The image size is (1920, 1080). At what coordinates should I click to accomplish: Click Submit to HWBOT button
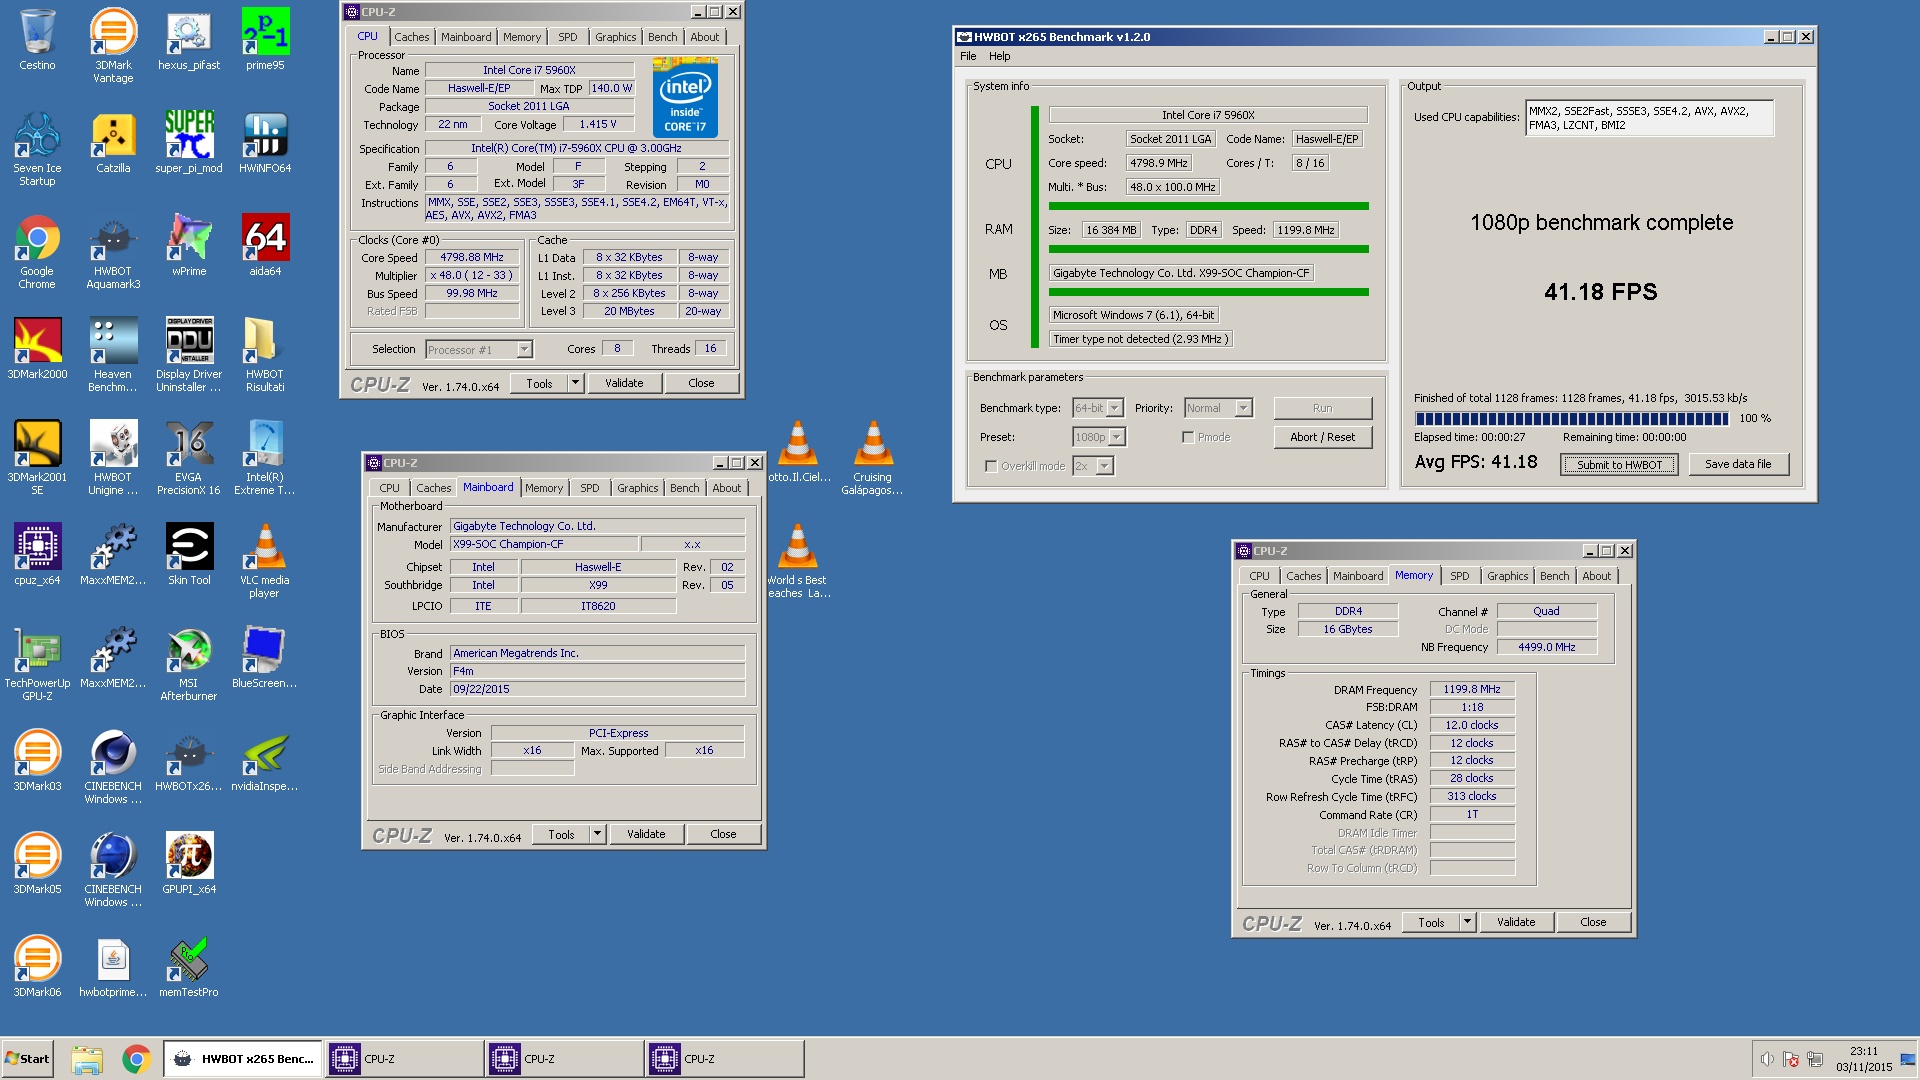coord(1619,464)
